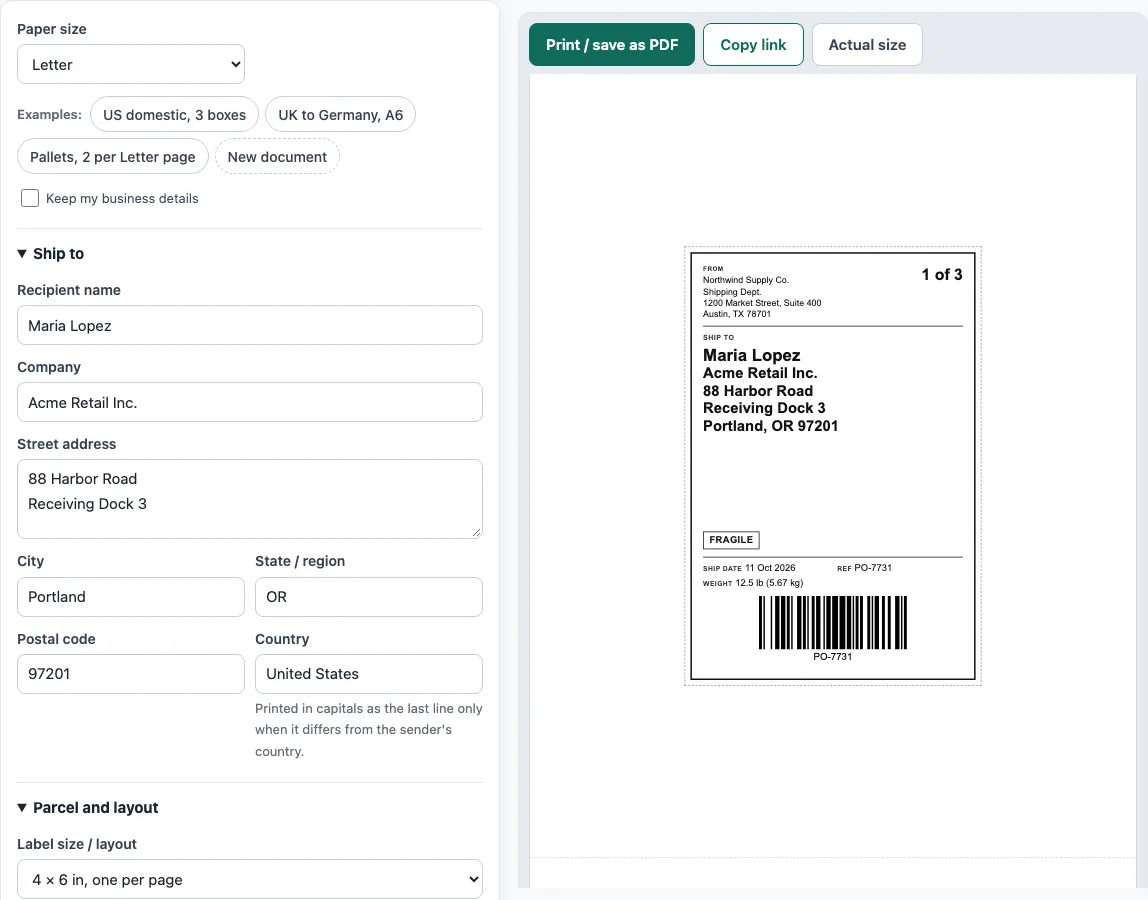Load the 'Pallets, 2 per Letter page' example

coord(113,157)
